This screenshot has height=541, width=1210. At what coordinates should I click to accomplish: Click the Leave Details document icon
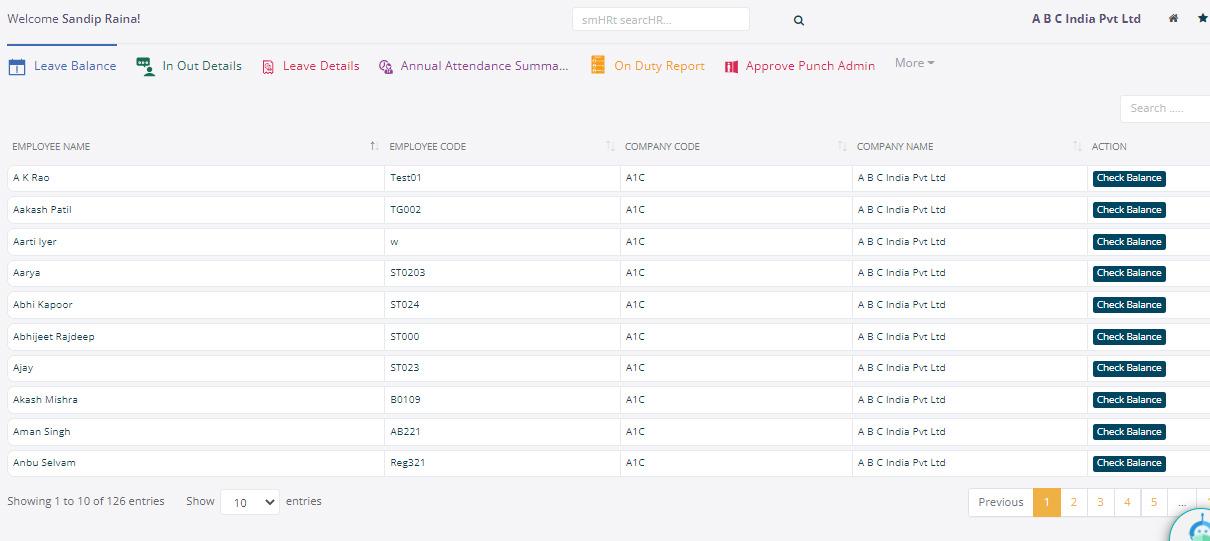coord(268,67)
